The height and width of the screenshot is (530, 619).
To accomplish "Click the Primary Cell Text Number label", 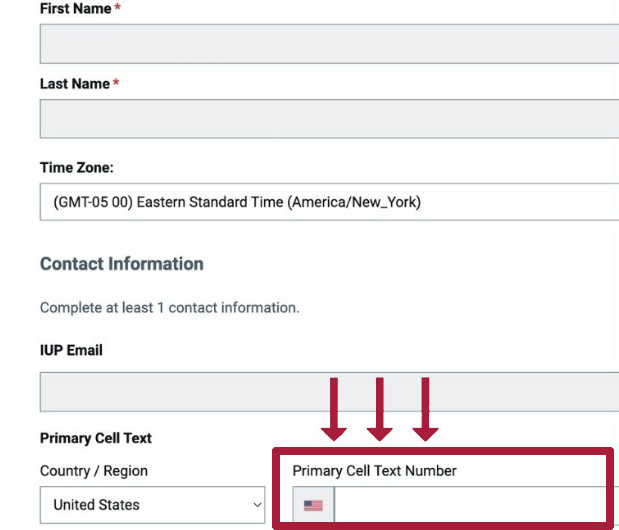I will pos(374,471).
